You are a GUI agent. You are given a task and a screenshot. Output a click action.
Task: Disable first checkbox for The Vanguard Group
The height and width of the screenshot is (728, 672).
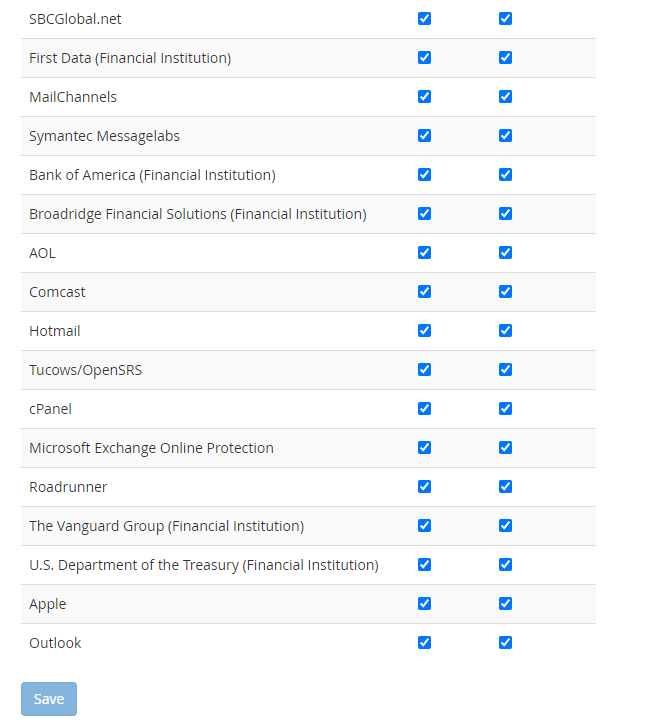tap(424, 526)
